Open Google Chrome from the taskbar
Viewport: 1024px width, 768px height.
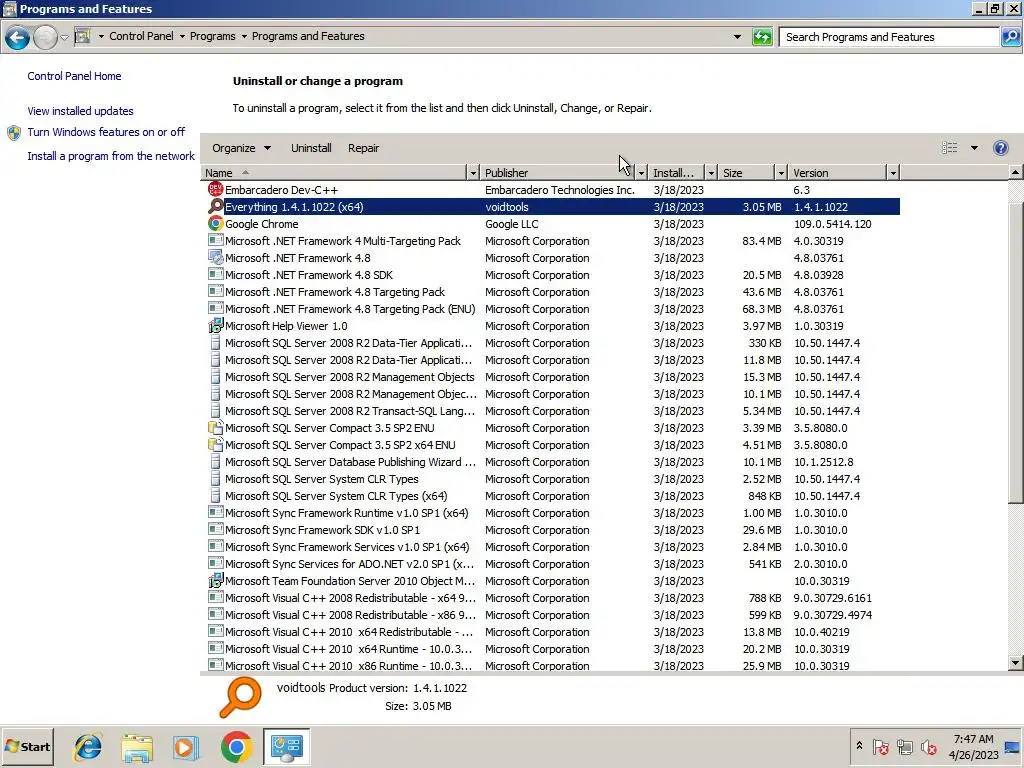click(236, 747)
